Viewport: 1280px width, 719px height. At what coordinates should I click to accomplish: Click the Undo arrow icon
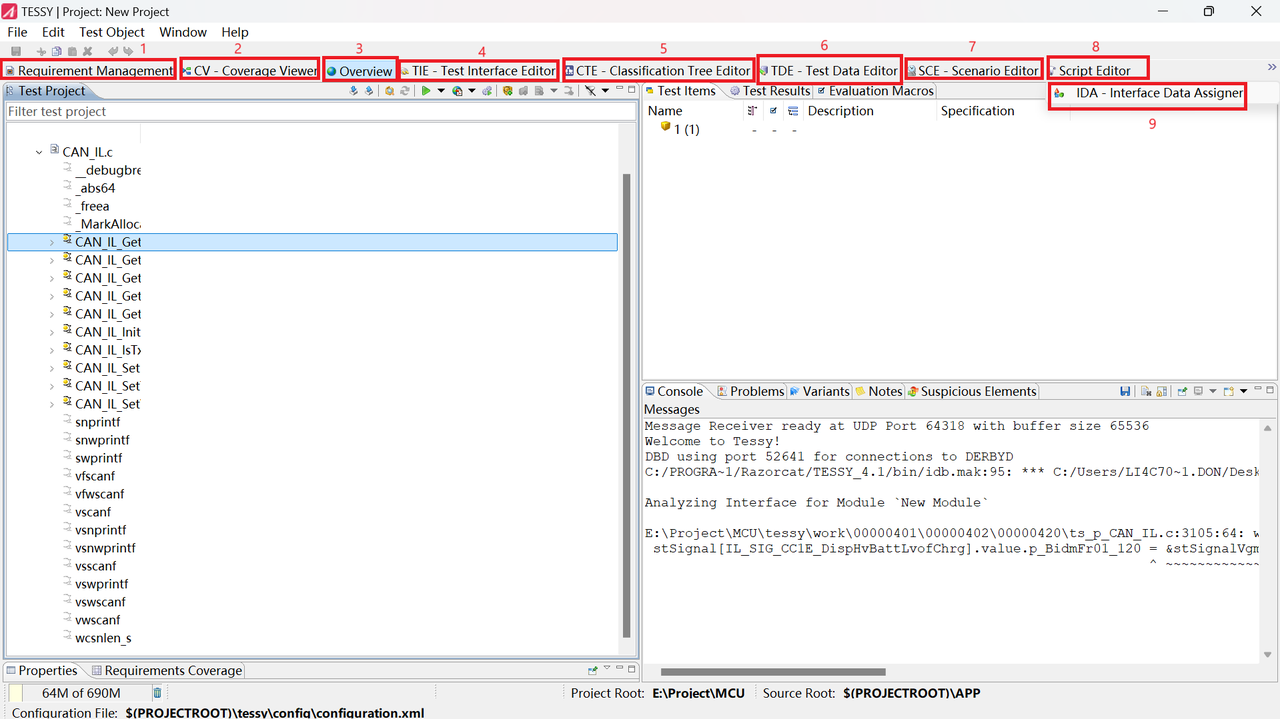pos(113,51)
